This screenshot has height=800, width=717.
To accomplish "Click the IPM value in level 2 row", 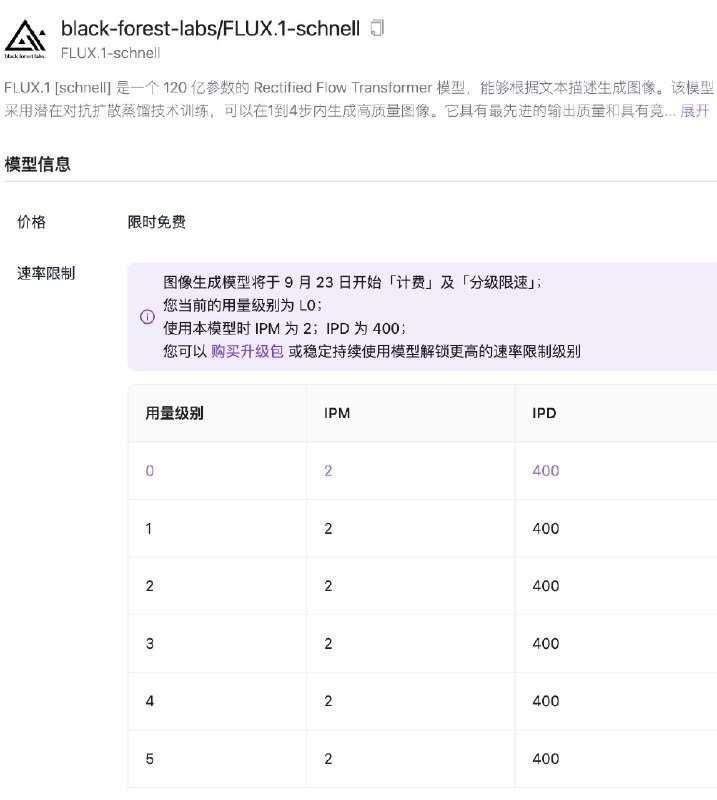I will 328,586.
